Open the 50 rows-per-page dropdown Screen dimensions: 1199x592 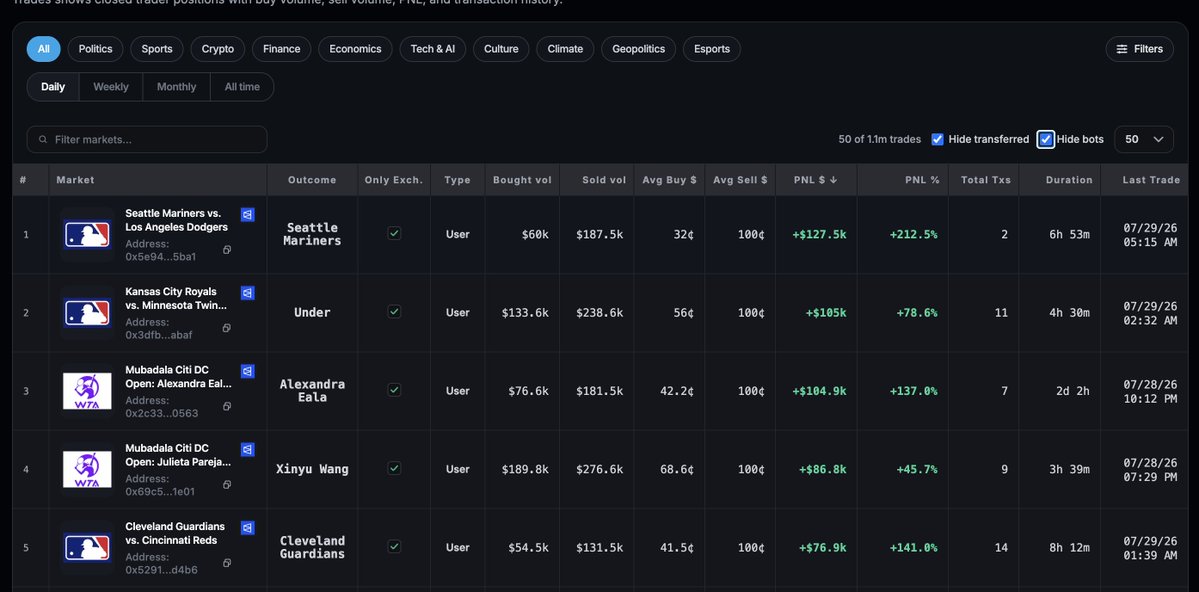1144,139
